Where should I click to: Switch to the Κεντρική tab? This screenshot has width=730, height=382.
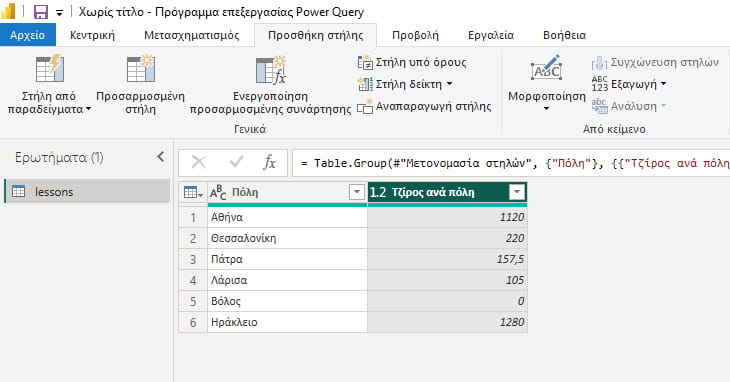coord(92,35)
